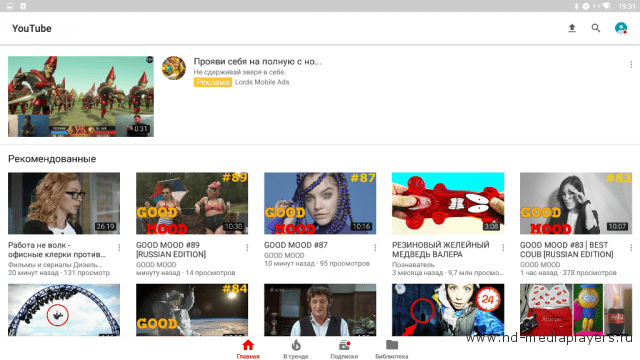The height and width of the screenshot is (360, 640).
Task: Play the Coca-Cola bottle collage thumbnail
Action: (576, 310)
